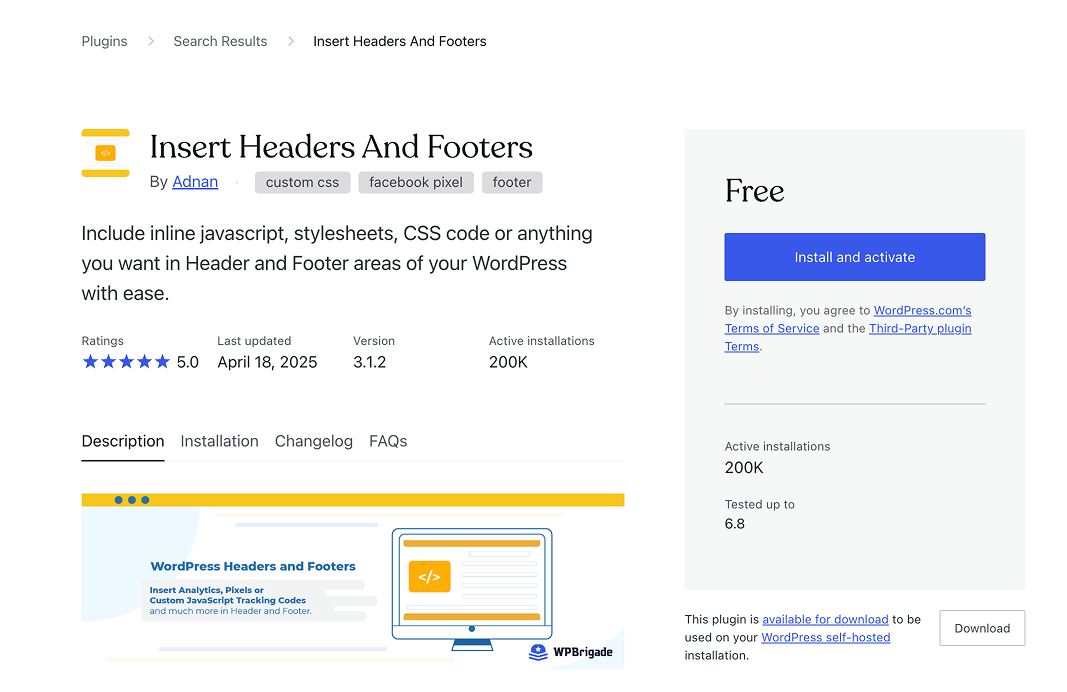Screen dimensions: 1067x692
Task: Select the footer tag
Action: coord(512,182)
